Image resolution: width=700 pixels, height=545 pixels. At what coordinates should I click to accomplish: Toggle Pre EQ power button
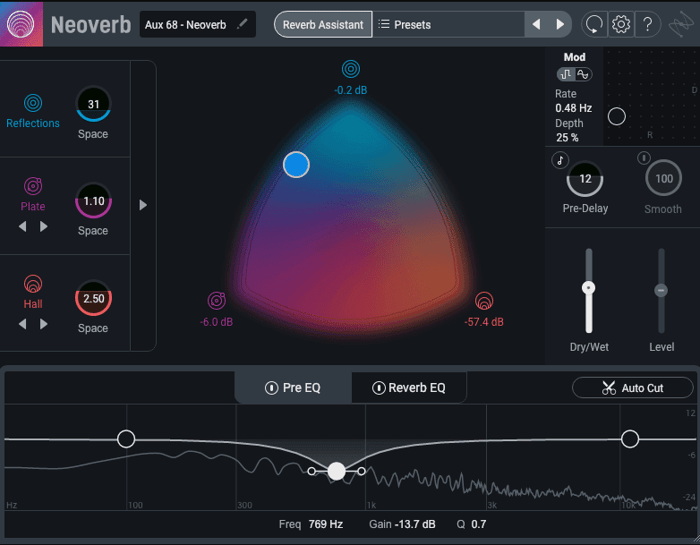pos(271,388)
